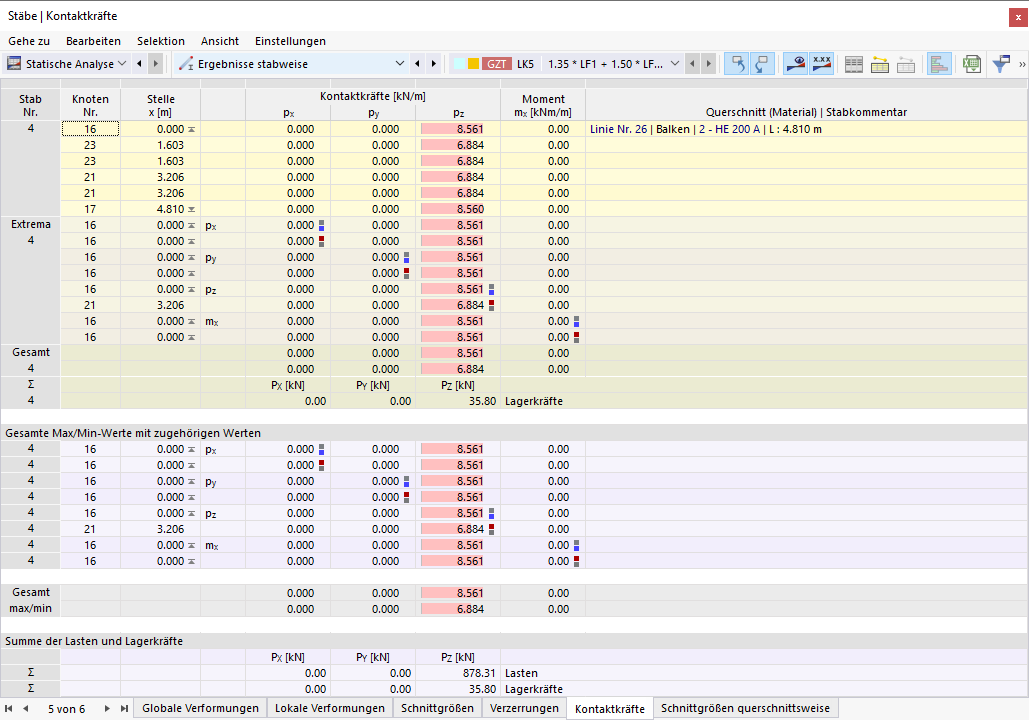Click the Moment mx column header
Image resolution: width=1029 pixels, height=720 pixels.
point(543,105)
